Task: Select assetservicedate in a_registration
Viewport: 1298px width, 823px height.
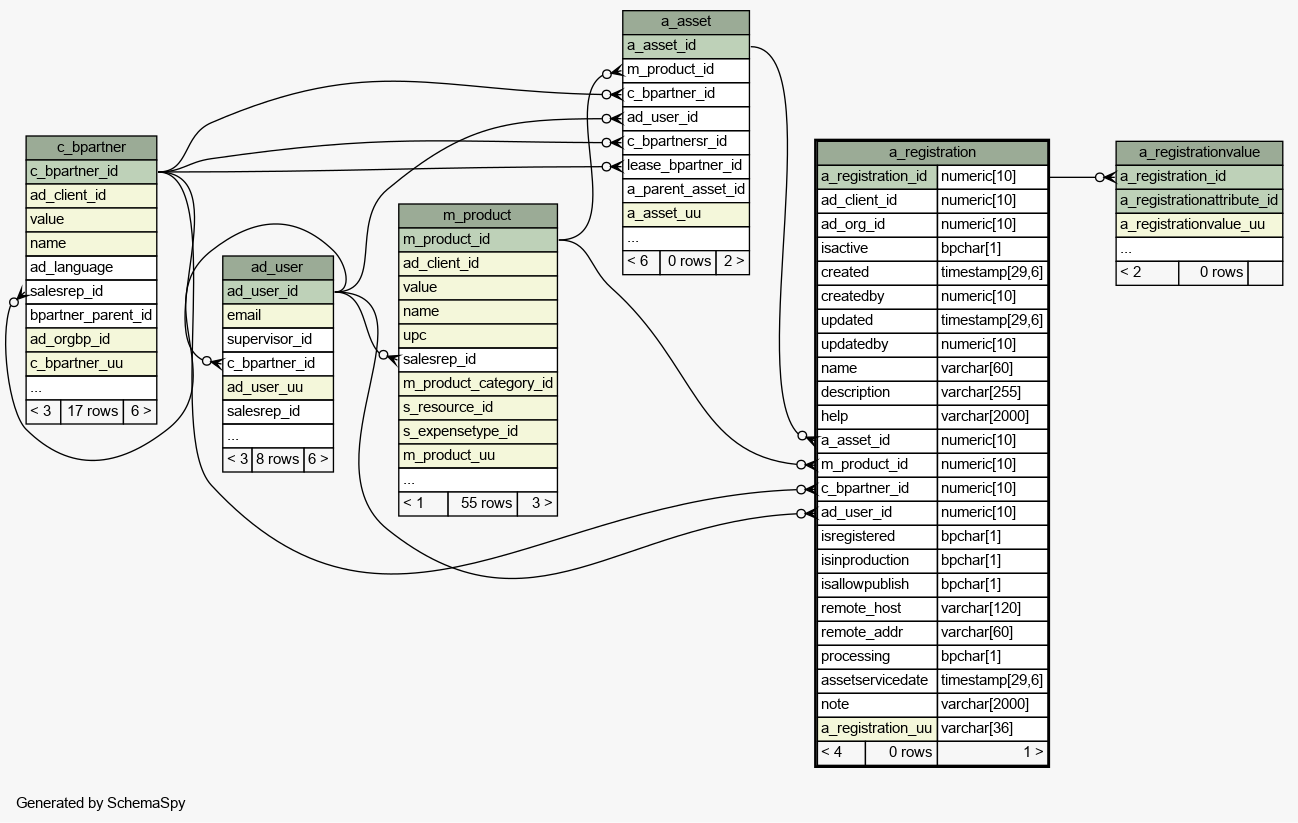Action: pos(877,680)
